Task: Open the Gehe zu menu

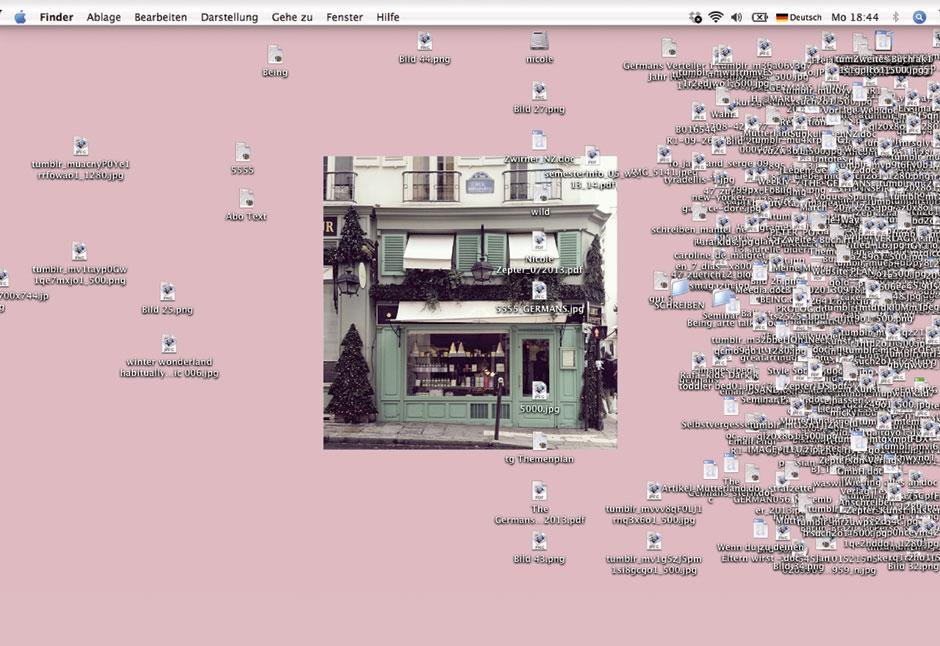Action: click(x=291, y=16)
